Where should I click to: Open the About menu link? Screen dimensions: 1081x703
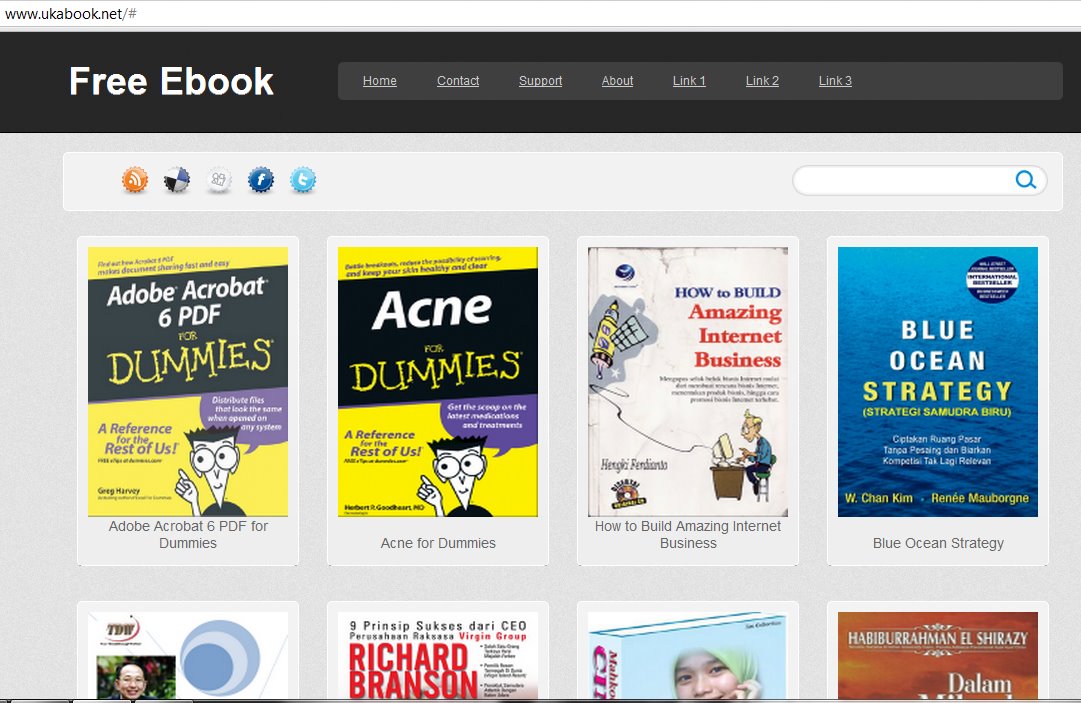click(x=617, y=81)
